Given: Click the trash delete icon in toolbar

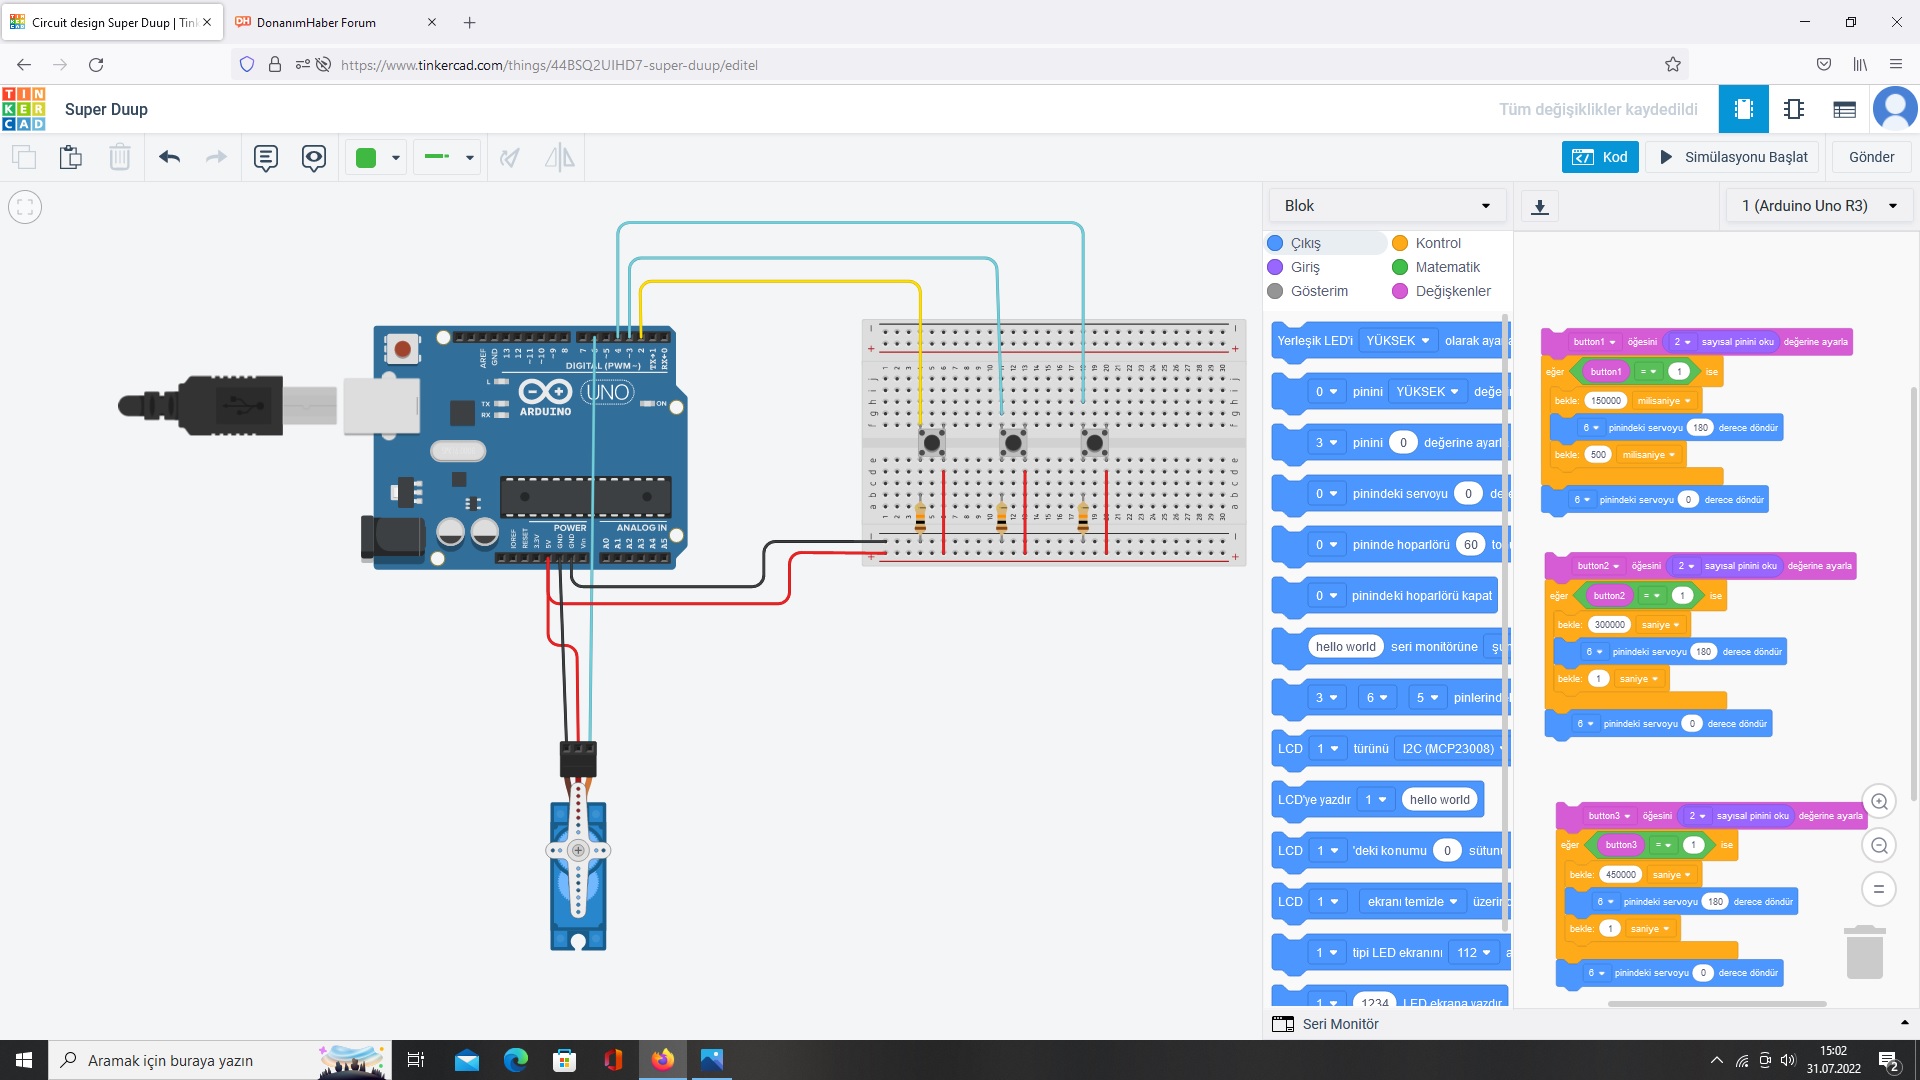Looking at the screenshot, I should pos(119,157).
